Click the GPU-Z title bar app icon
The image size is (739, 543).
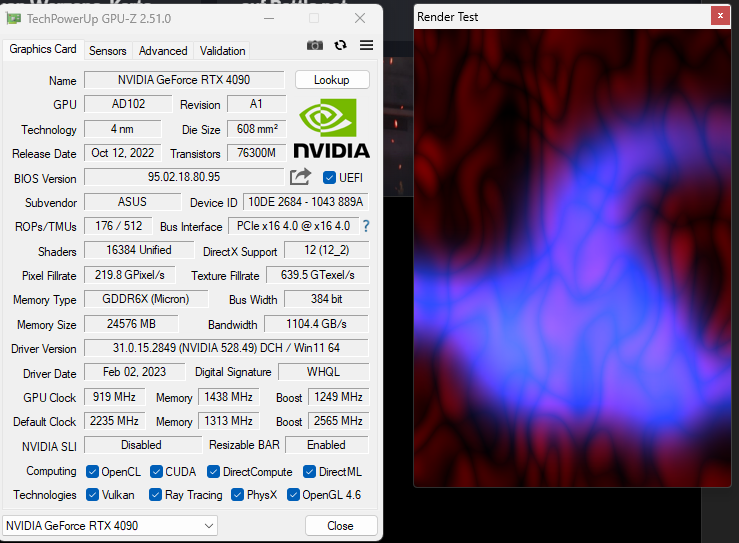(x=13, y=19)
